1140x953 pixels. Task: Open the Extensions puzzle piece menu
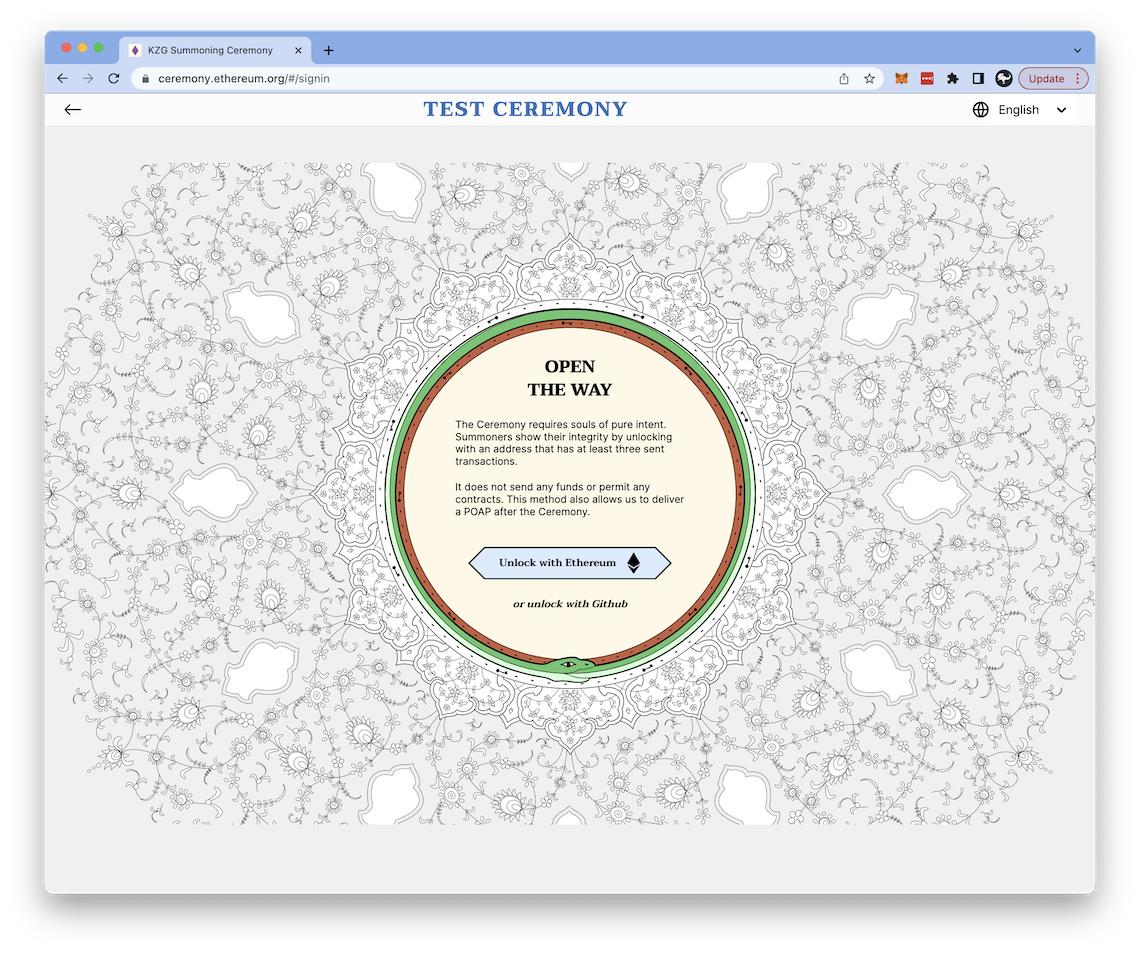click(x=952, y=78)
